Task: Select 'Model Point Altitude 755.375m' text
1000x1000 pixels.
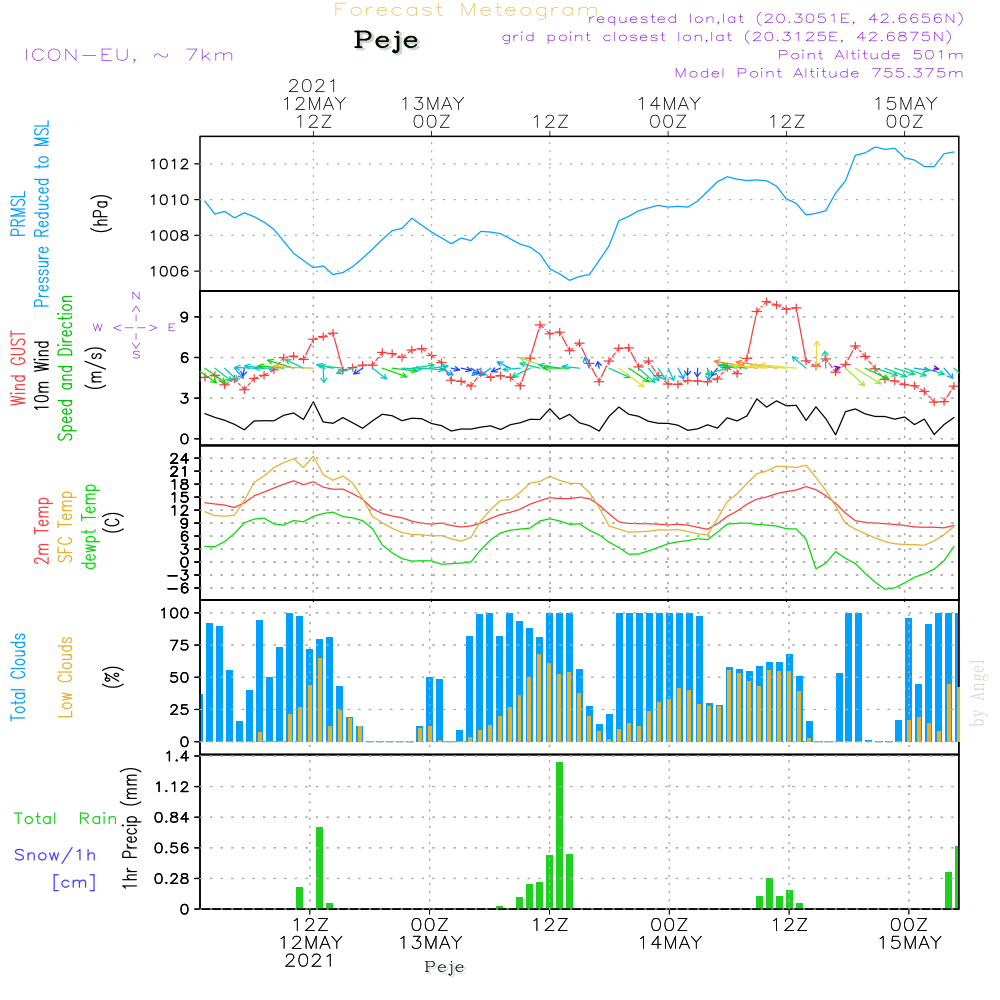Action: 819,73
